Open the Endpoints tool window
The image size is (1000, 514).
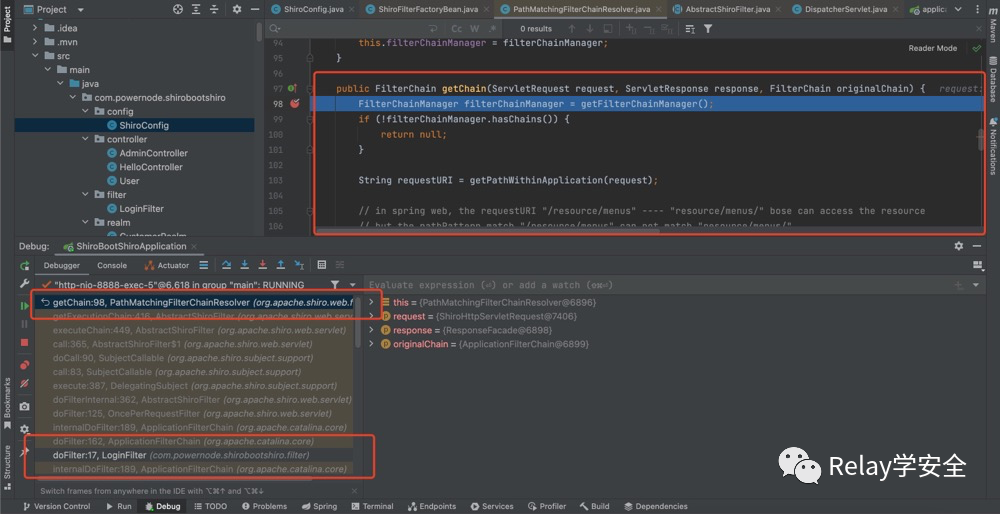point(431,506)
